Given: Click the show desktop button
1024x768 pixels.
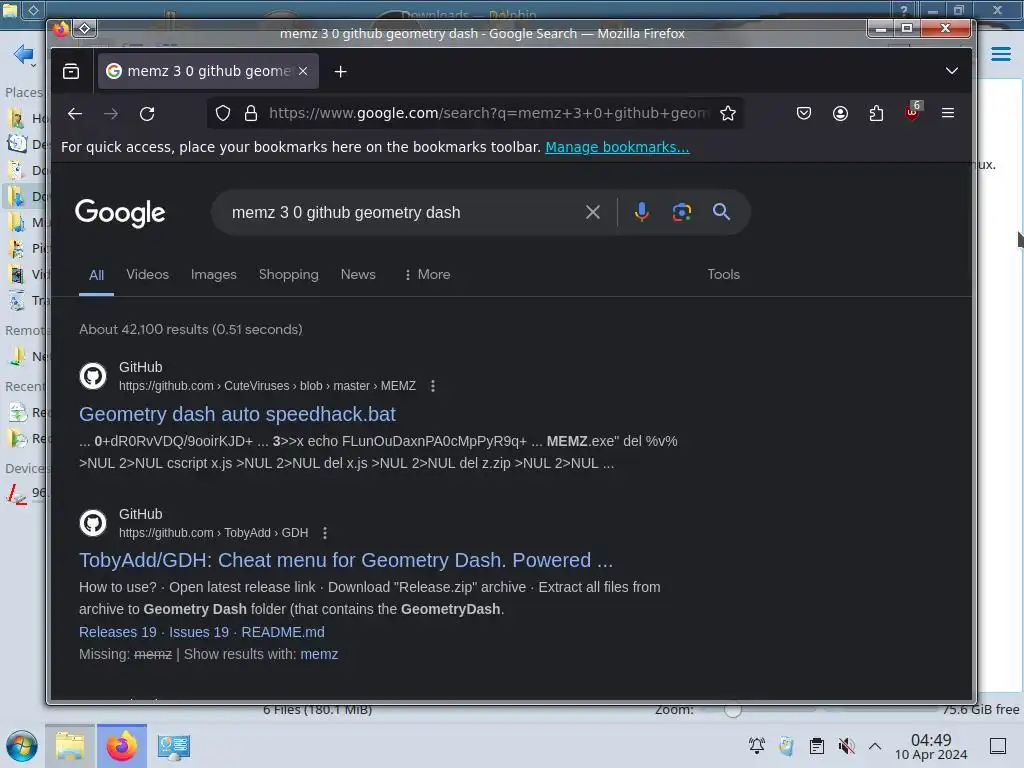Looking at the screenshot, I should [x=998, y=746].
